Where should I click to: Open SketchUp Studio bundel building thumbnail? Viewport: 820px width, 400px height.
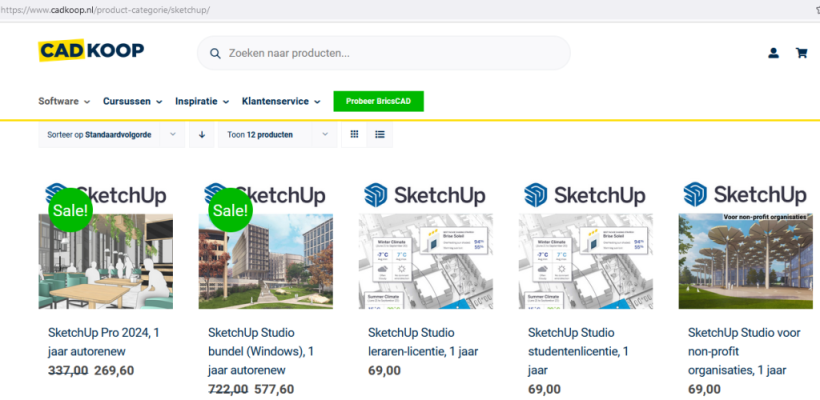266,261
